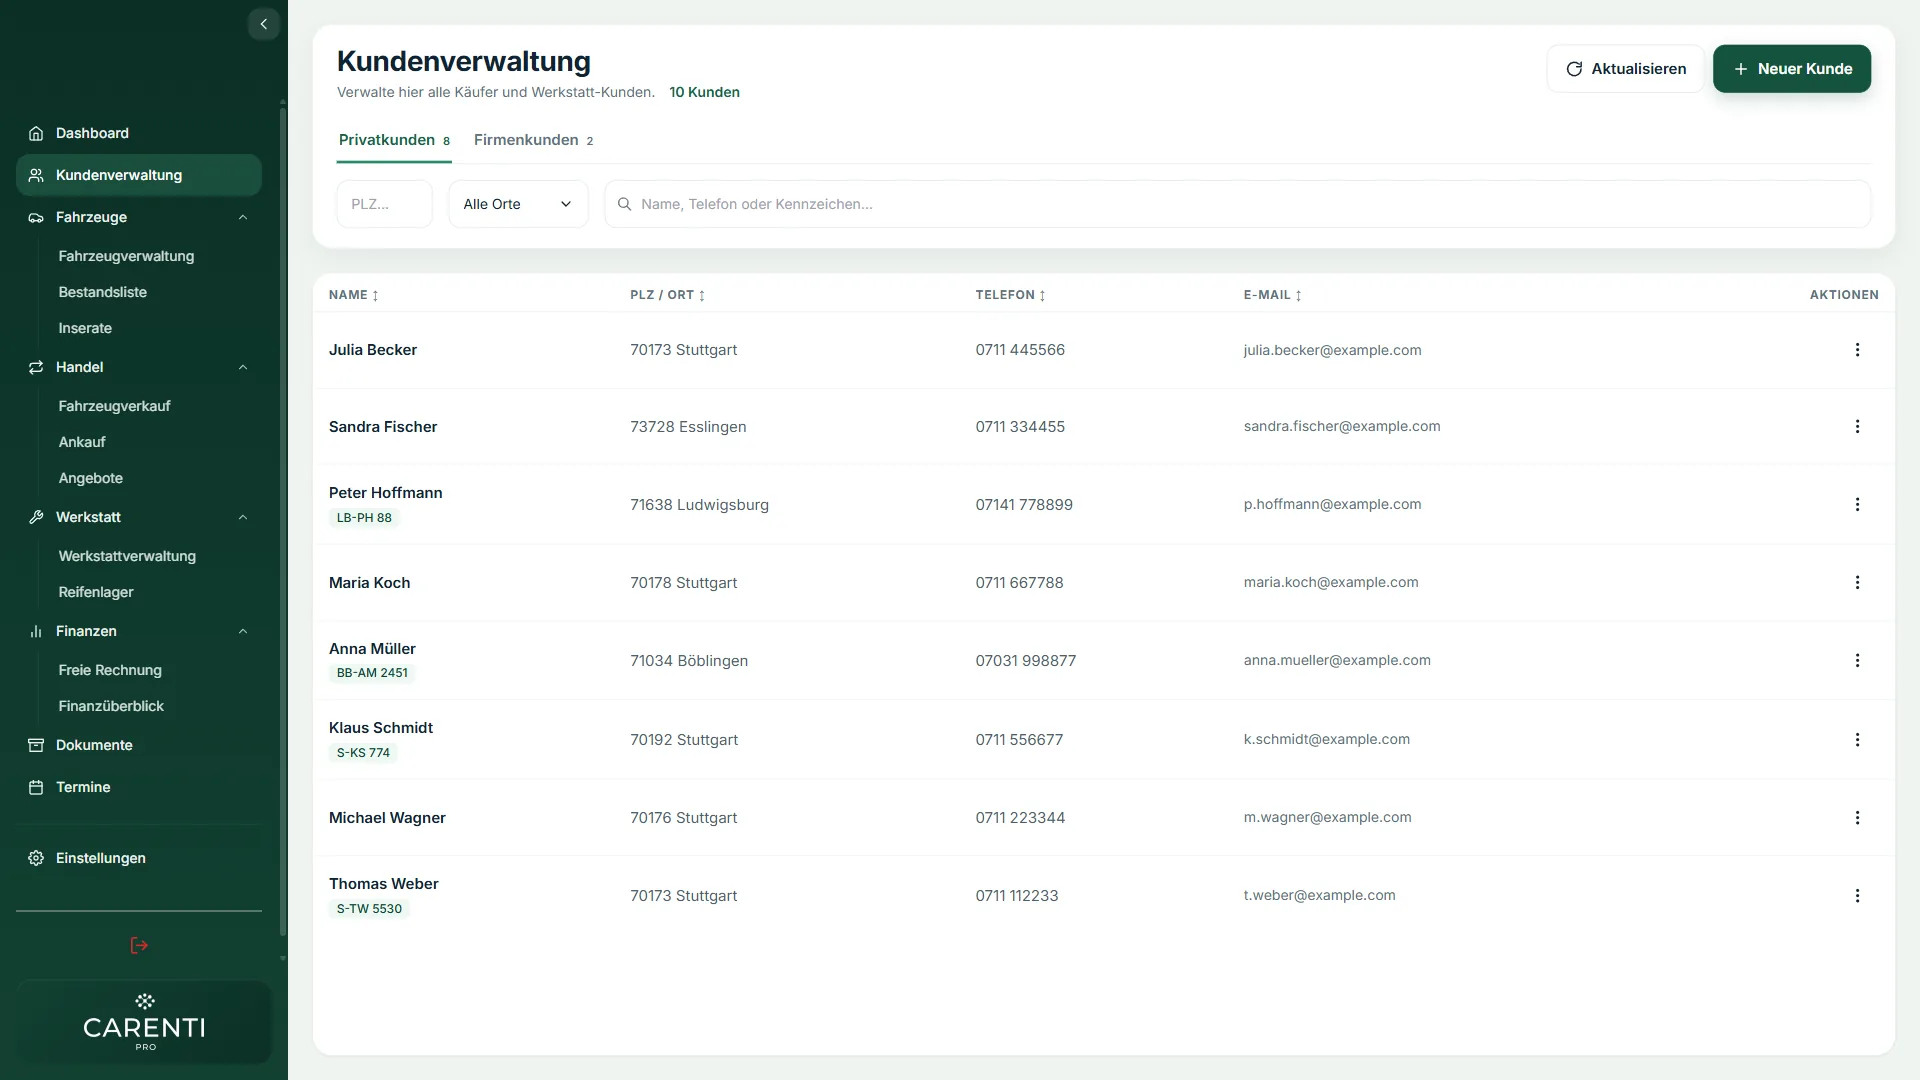
Task: Open actions menu for Michael Wagner
Action: pyautogui.click(x=1857, y=818)
